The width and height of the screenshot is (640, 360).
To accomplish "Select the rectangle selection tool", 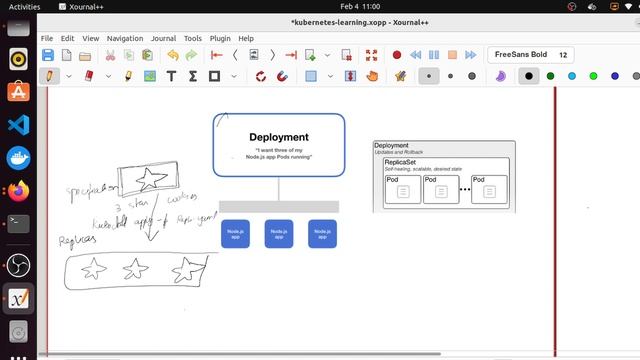I will click(x=311, y=76).
